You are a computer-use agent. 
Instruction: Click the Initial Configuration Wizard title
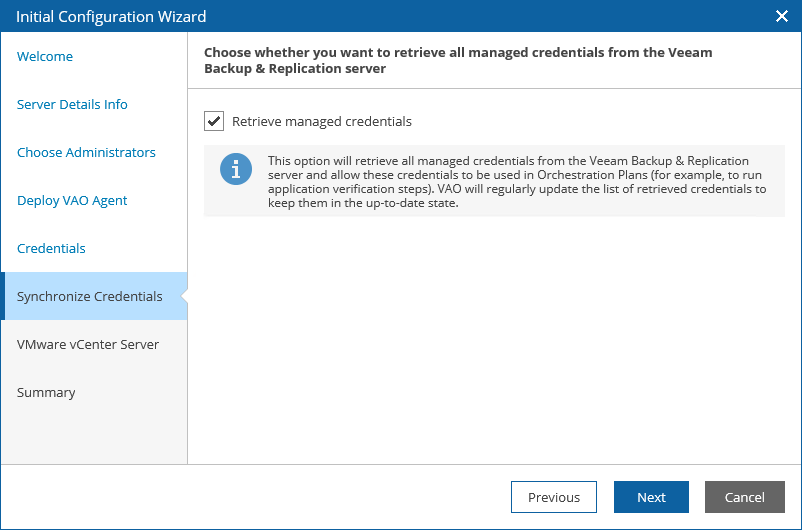click(x=111, y=16)
